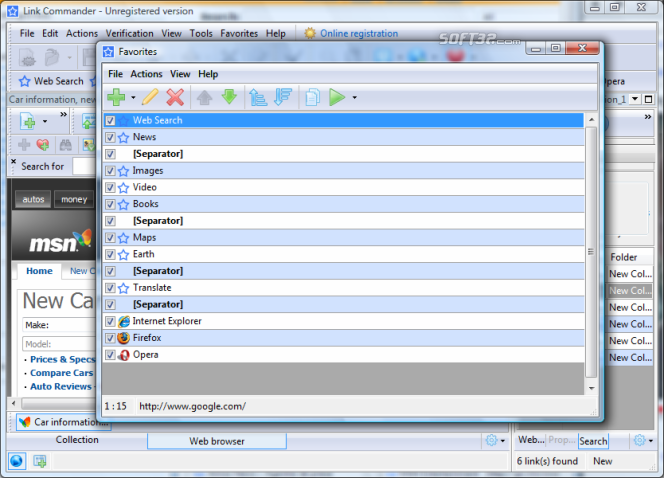Image resolution: width=664 pixels, height=478 pixels.
Task: Toggle the Translate checkbox
Action: pyautogui.click(x=110, y=288)
